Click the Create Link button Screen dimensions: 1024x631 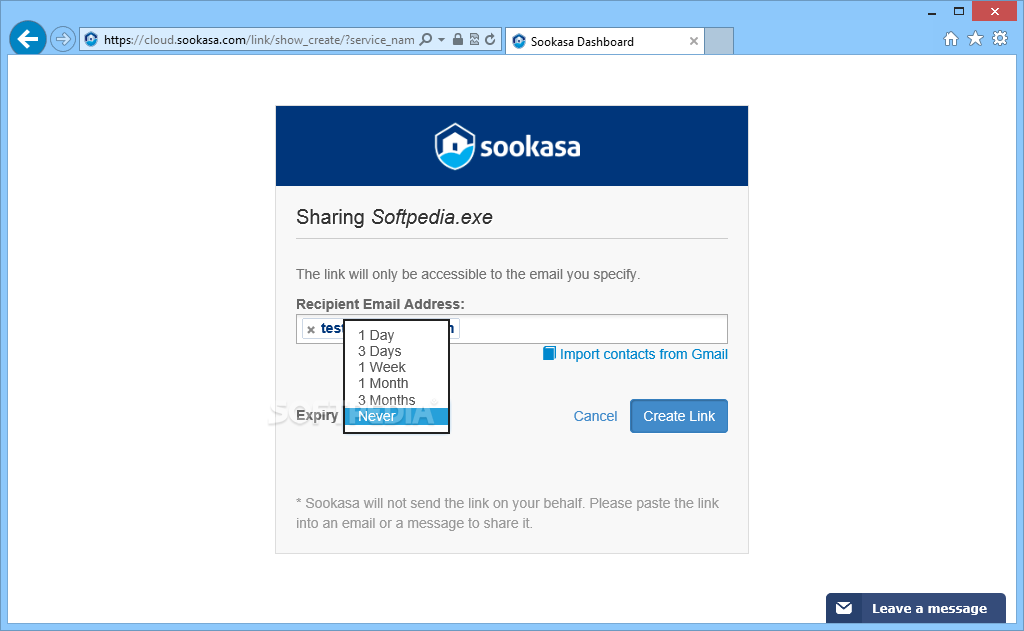679,416
